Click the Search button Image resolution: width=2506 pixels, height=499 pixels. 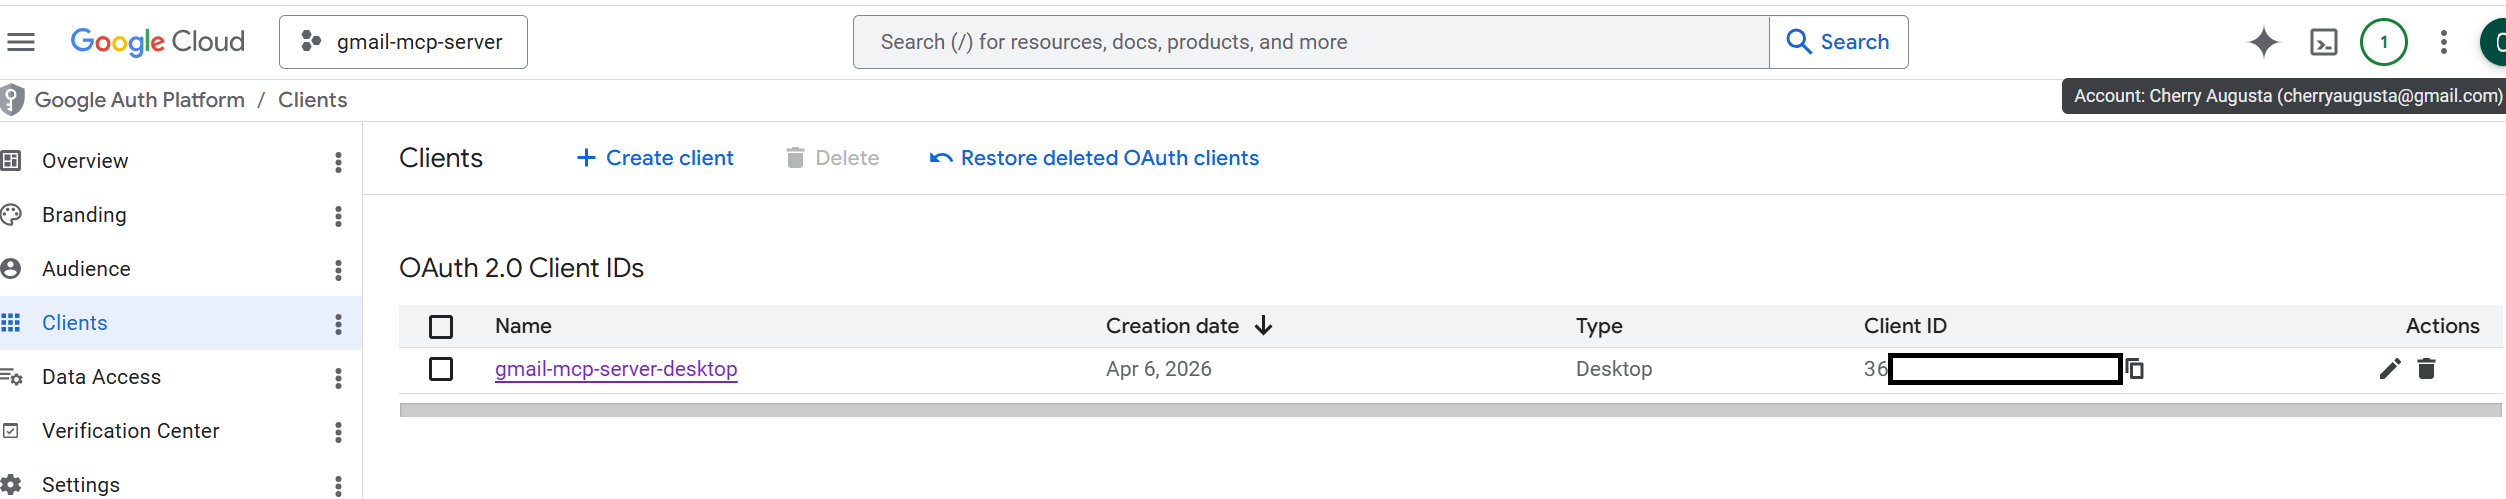click(1839, 42)
